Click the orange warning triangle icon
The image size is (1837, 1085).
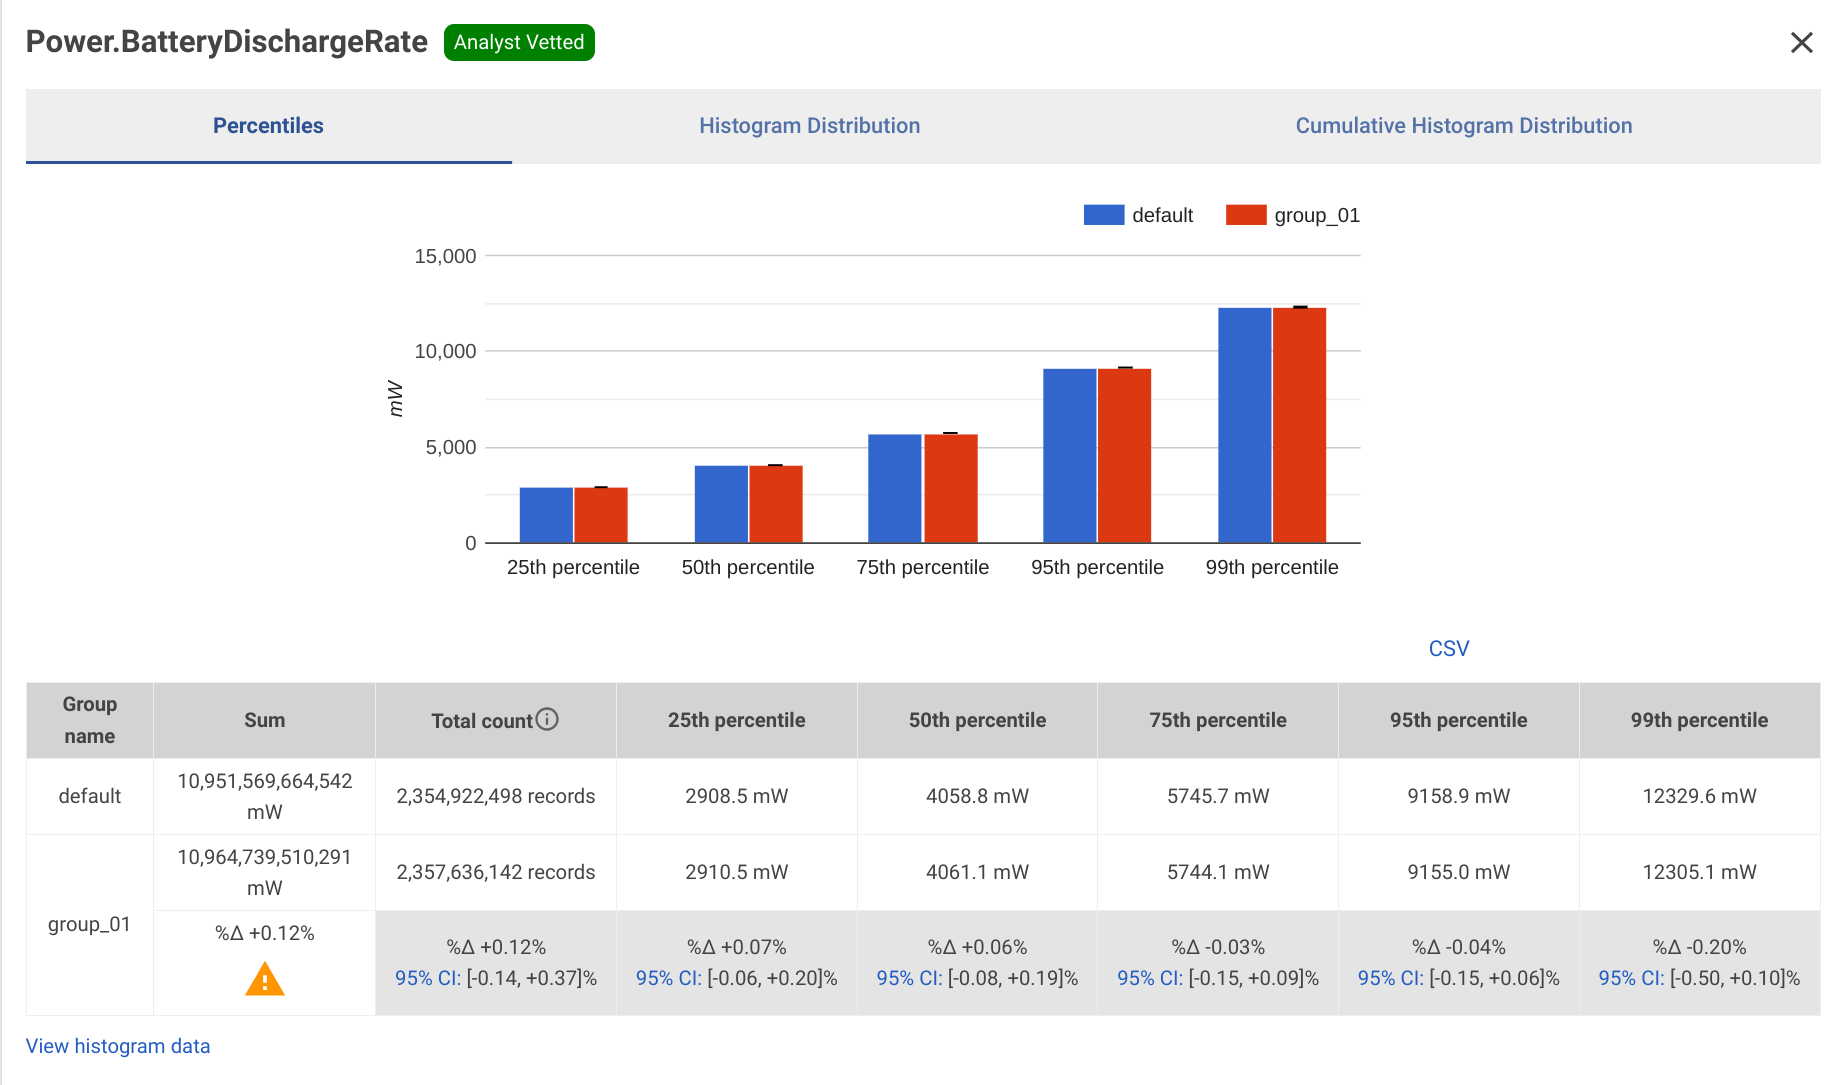[x=265, y=979]
